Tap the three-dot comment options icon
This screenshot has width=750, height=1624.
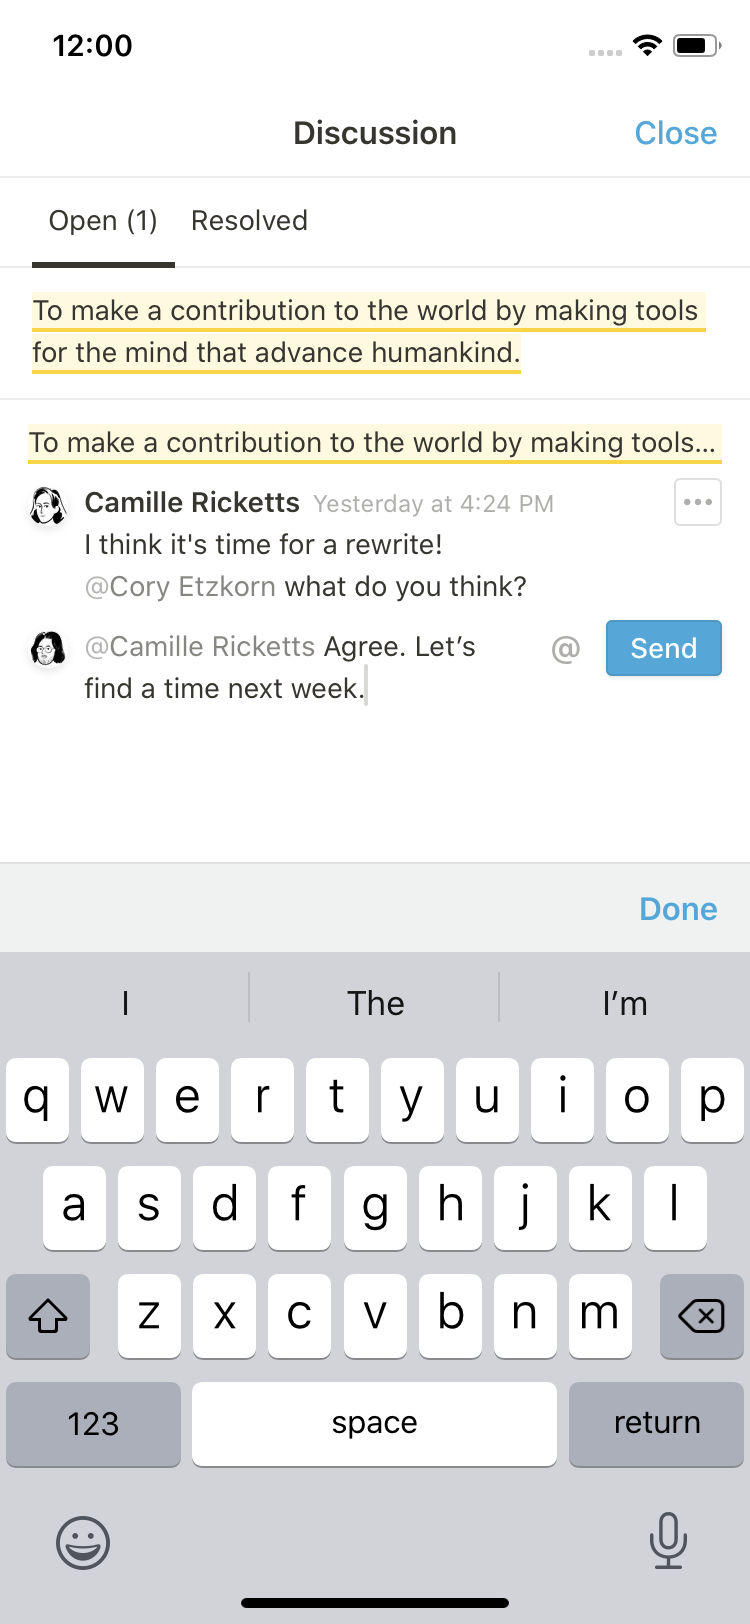[697, 502]
